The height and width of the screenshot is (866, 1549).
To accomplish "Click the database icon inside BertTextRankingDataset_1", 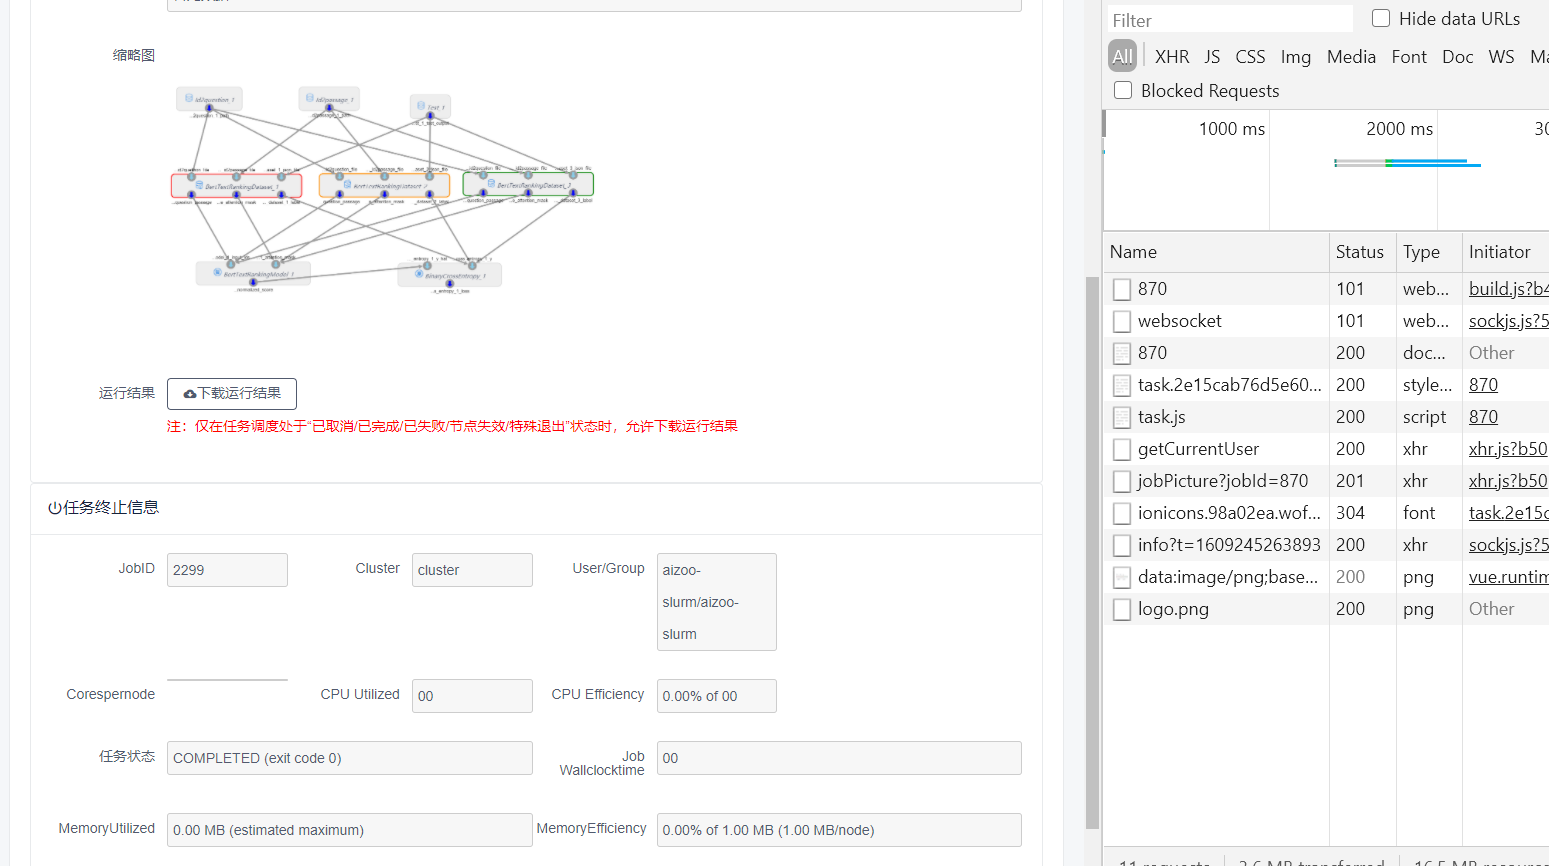I will pos(199,184).
